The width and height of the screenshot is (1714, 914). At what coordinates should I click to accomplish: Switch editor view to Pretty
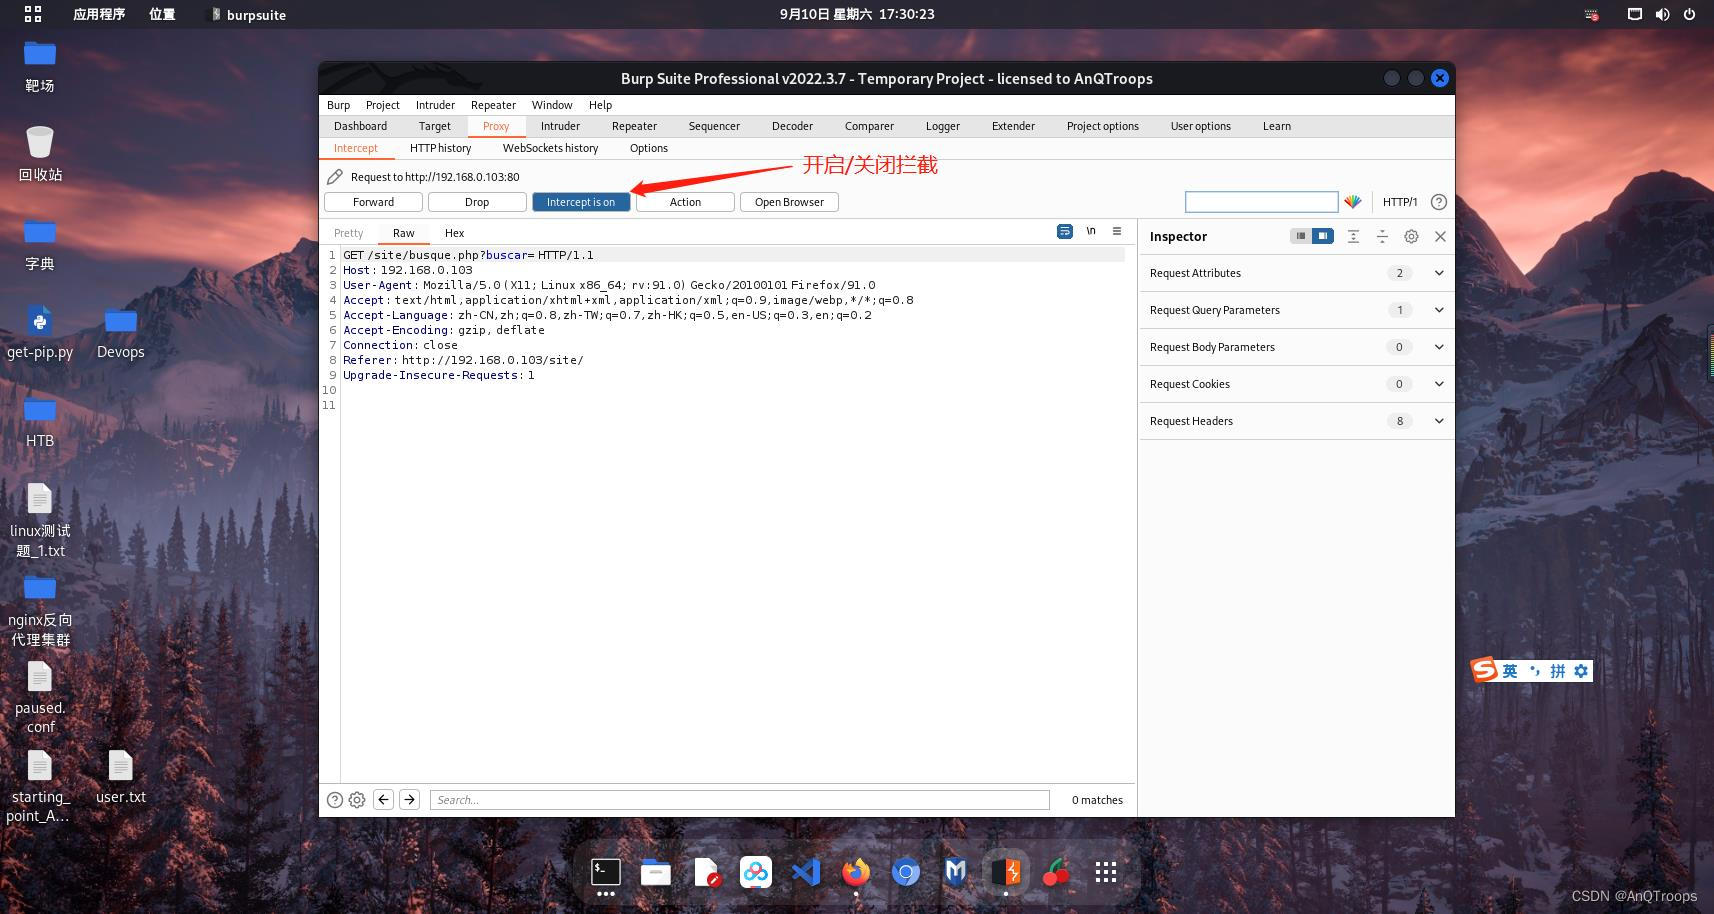click(x=348, y=233)
